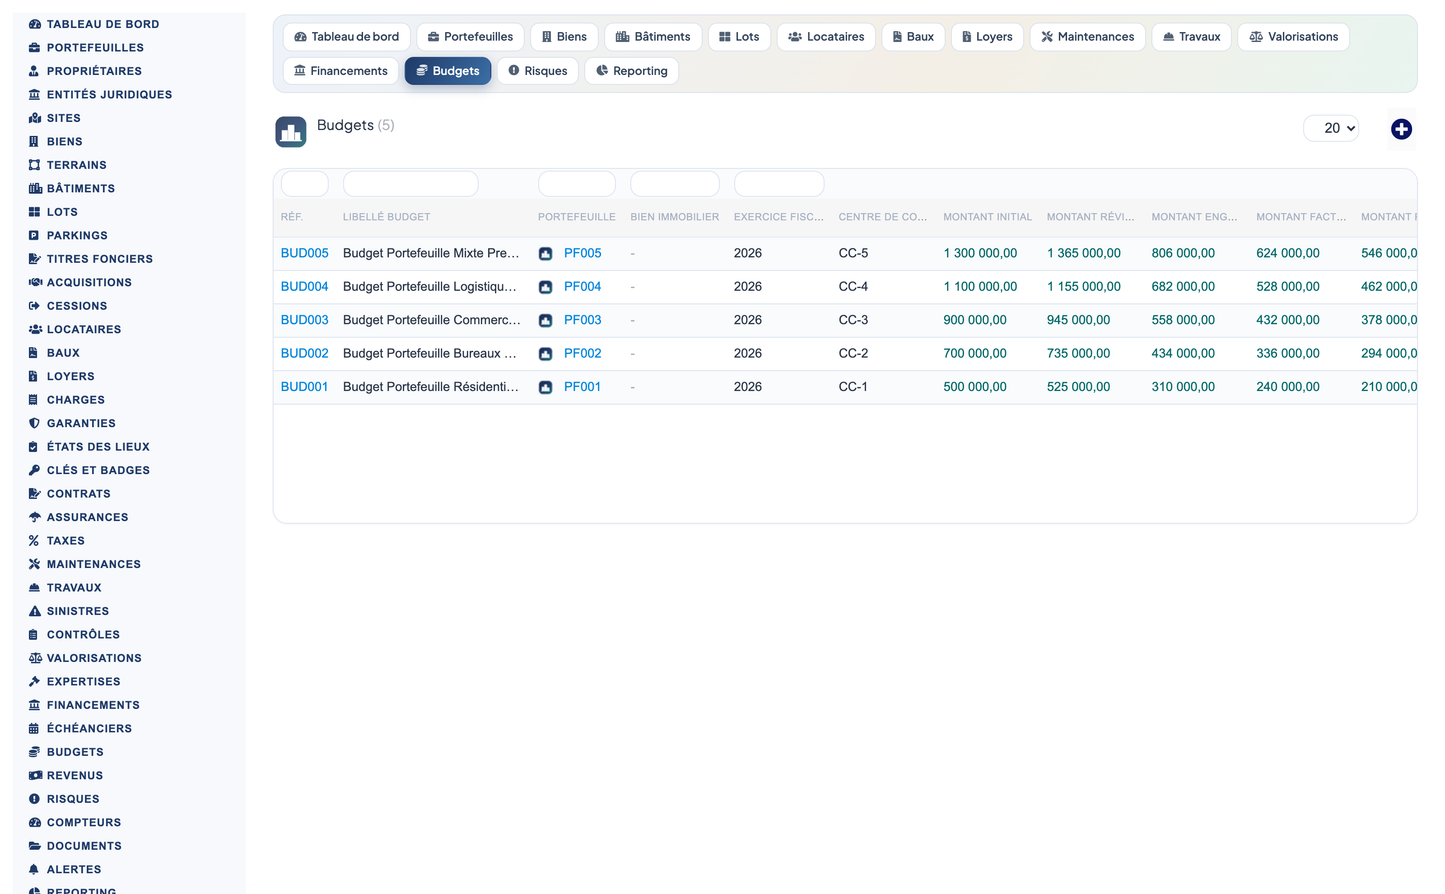Click the 310 000,00 engaged amount

[1183, 386]
